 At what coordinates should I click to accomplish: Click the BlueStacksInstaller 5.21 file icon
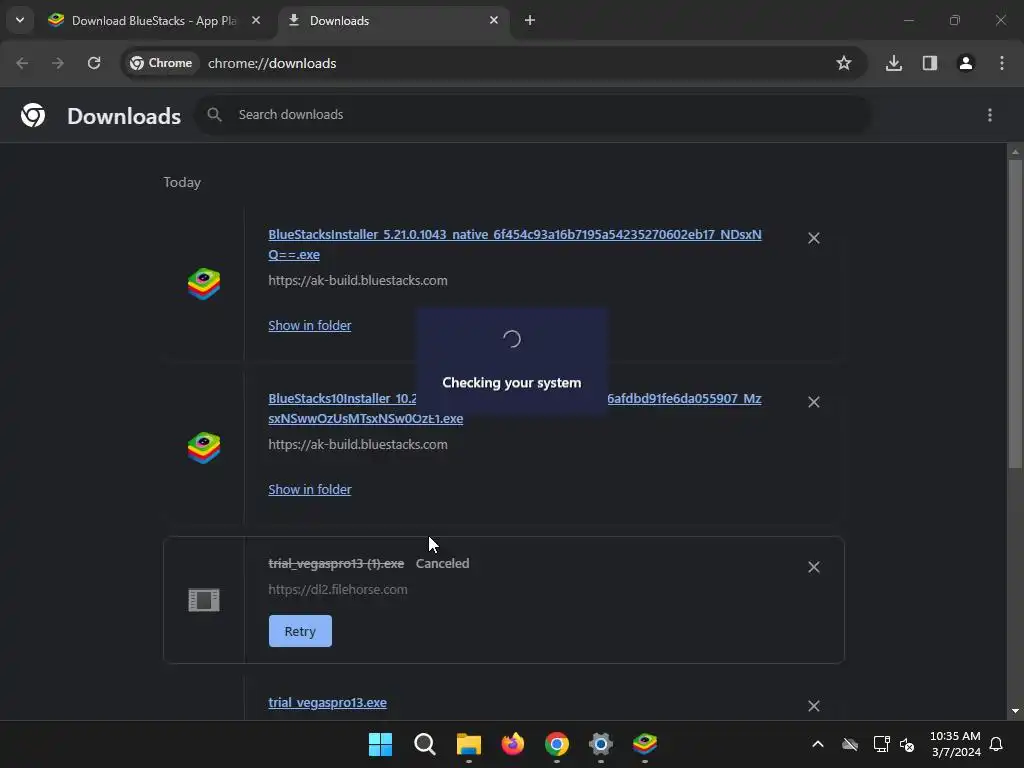(x=204, y=284)
